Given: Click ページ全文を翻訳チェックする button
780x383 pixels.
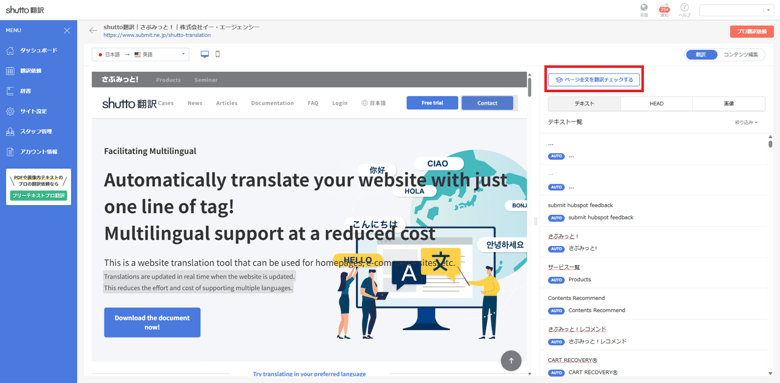Looking at the screenshot, I should (594, 80).
